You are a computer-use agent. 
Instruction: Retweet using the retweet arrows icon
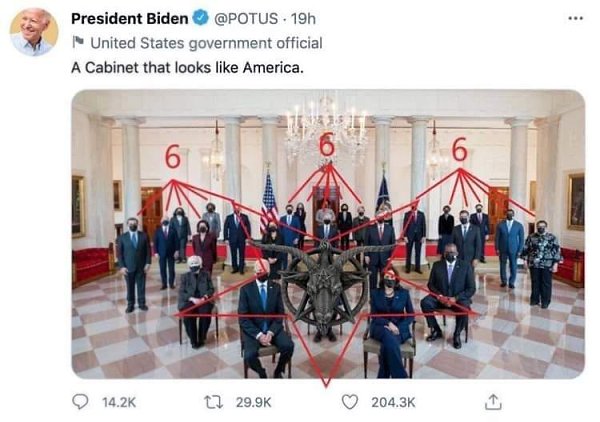pos(214,402)
